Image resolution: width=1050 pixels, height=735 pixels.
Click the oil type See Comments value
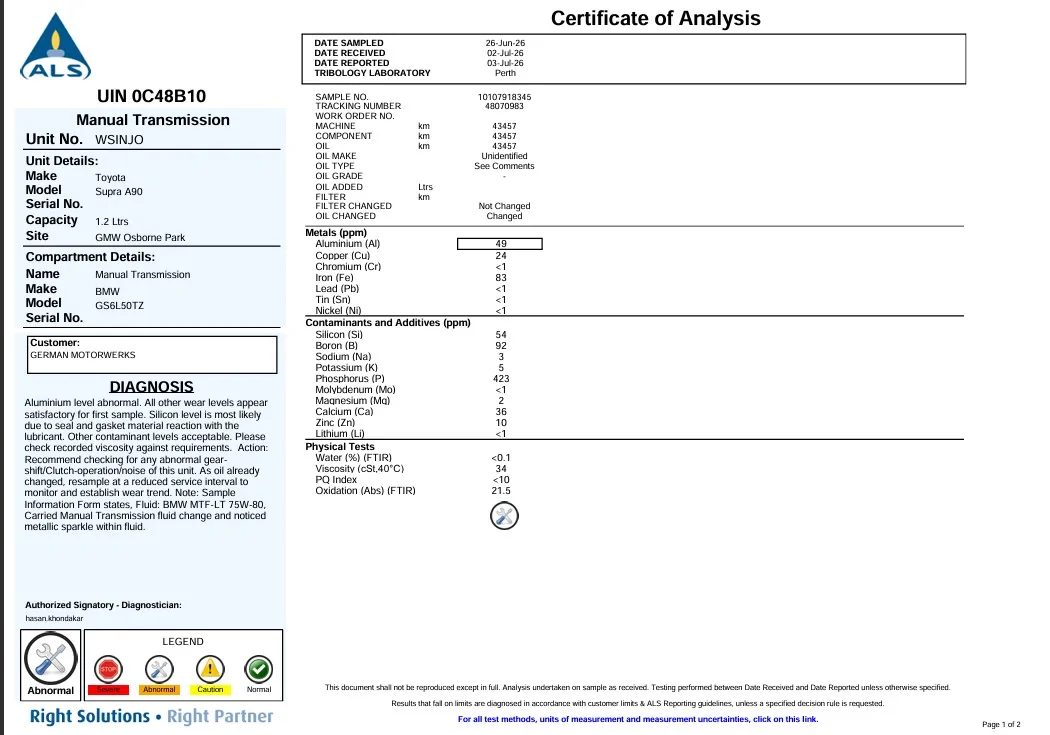coord(504,166)
